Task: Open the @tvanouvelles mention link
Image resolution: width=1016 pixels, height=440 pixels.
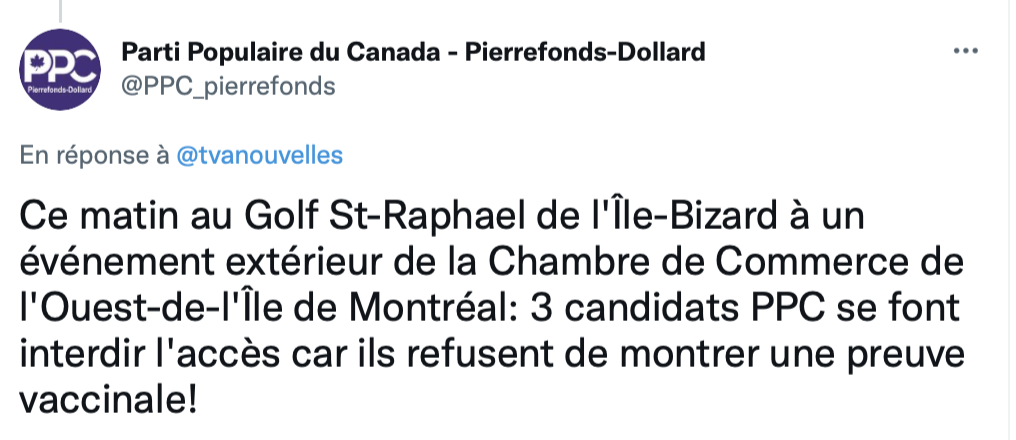Action: [259, 156]
